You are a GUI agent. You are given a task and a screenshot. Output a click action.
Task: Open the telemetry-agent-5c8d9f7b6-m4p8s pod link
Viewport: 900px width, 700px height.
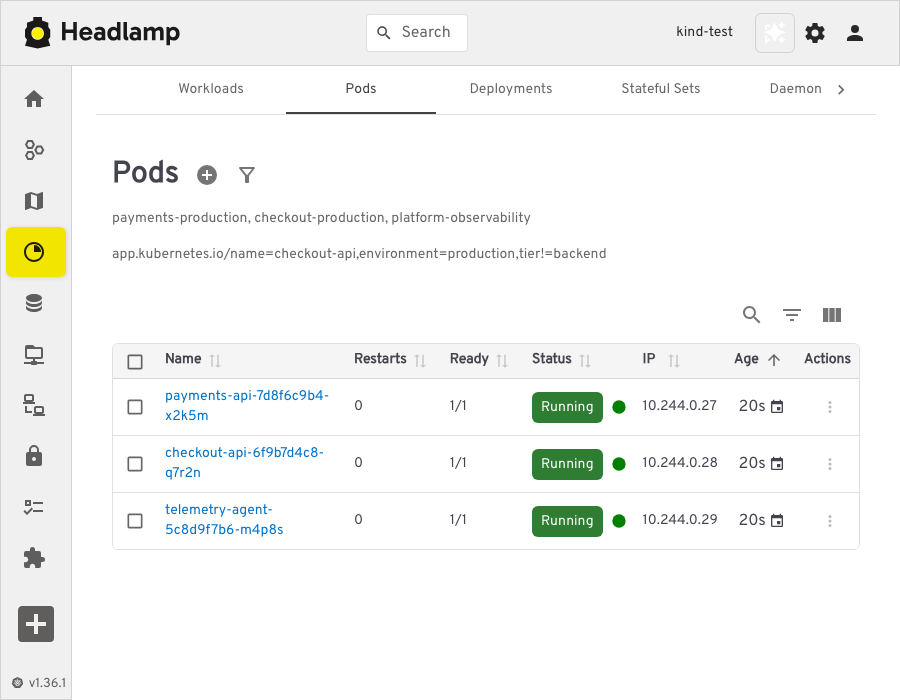pos(224,519)
